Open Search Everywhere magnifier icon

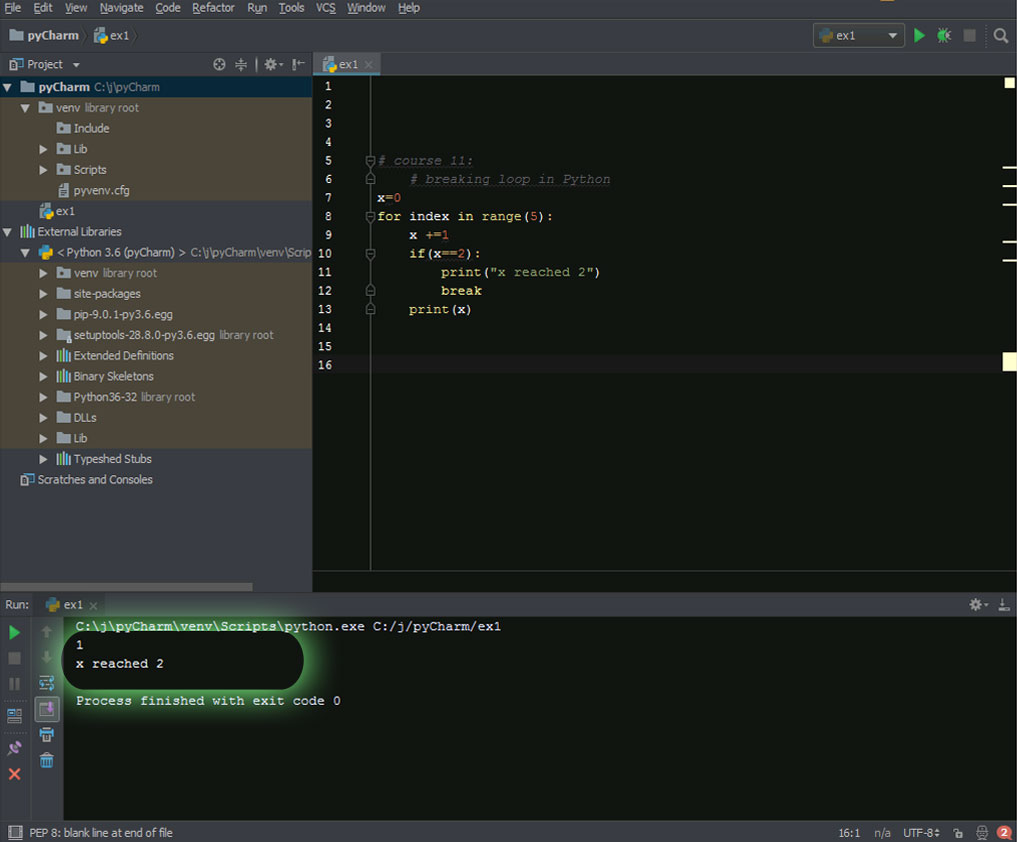click(1001, 36)
